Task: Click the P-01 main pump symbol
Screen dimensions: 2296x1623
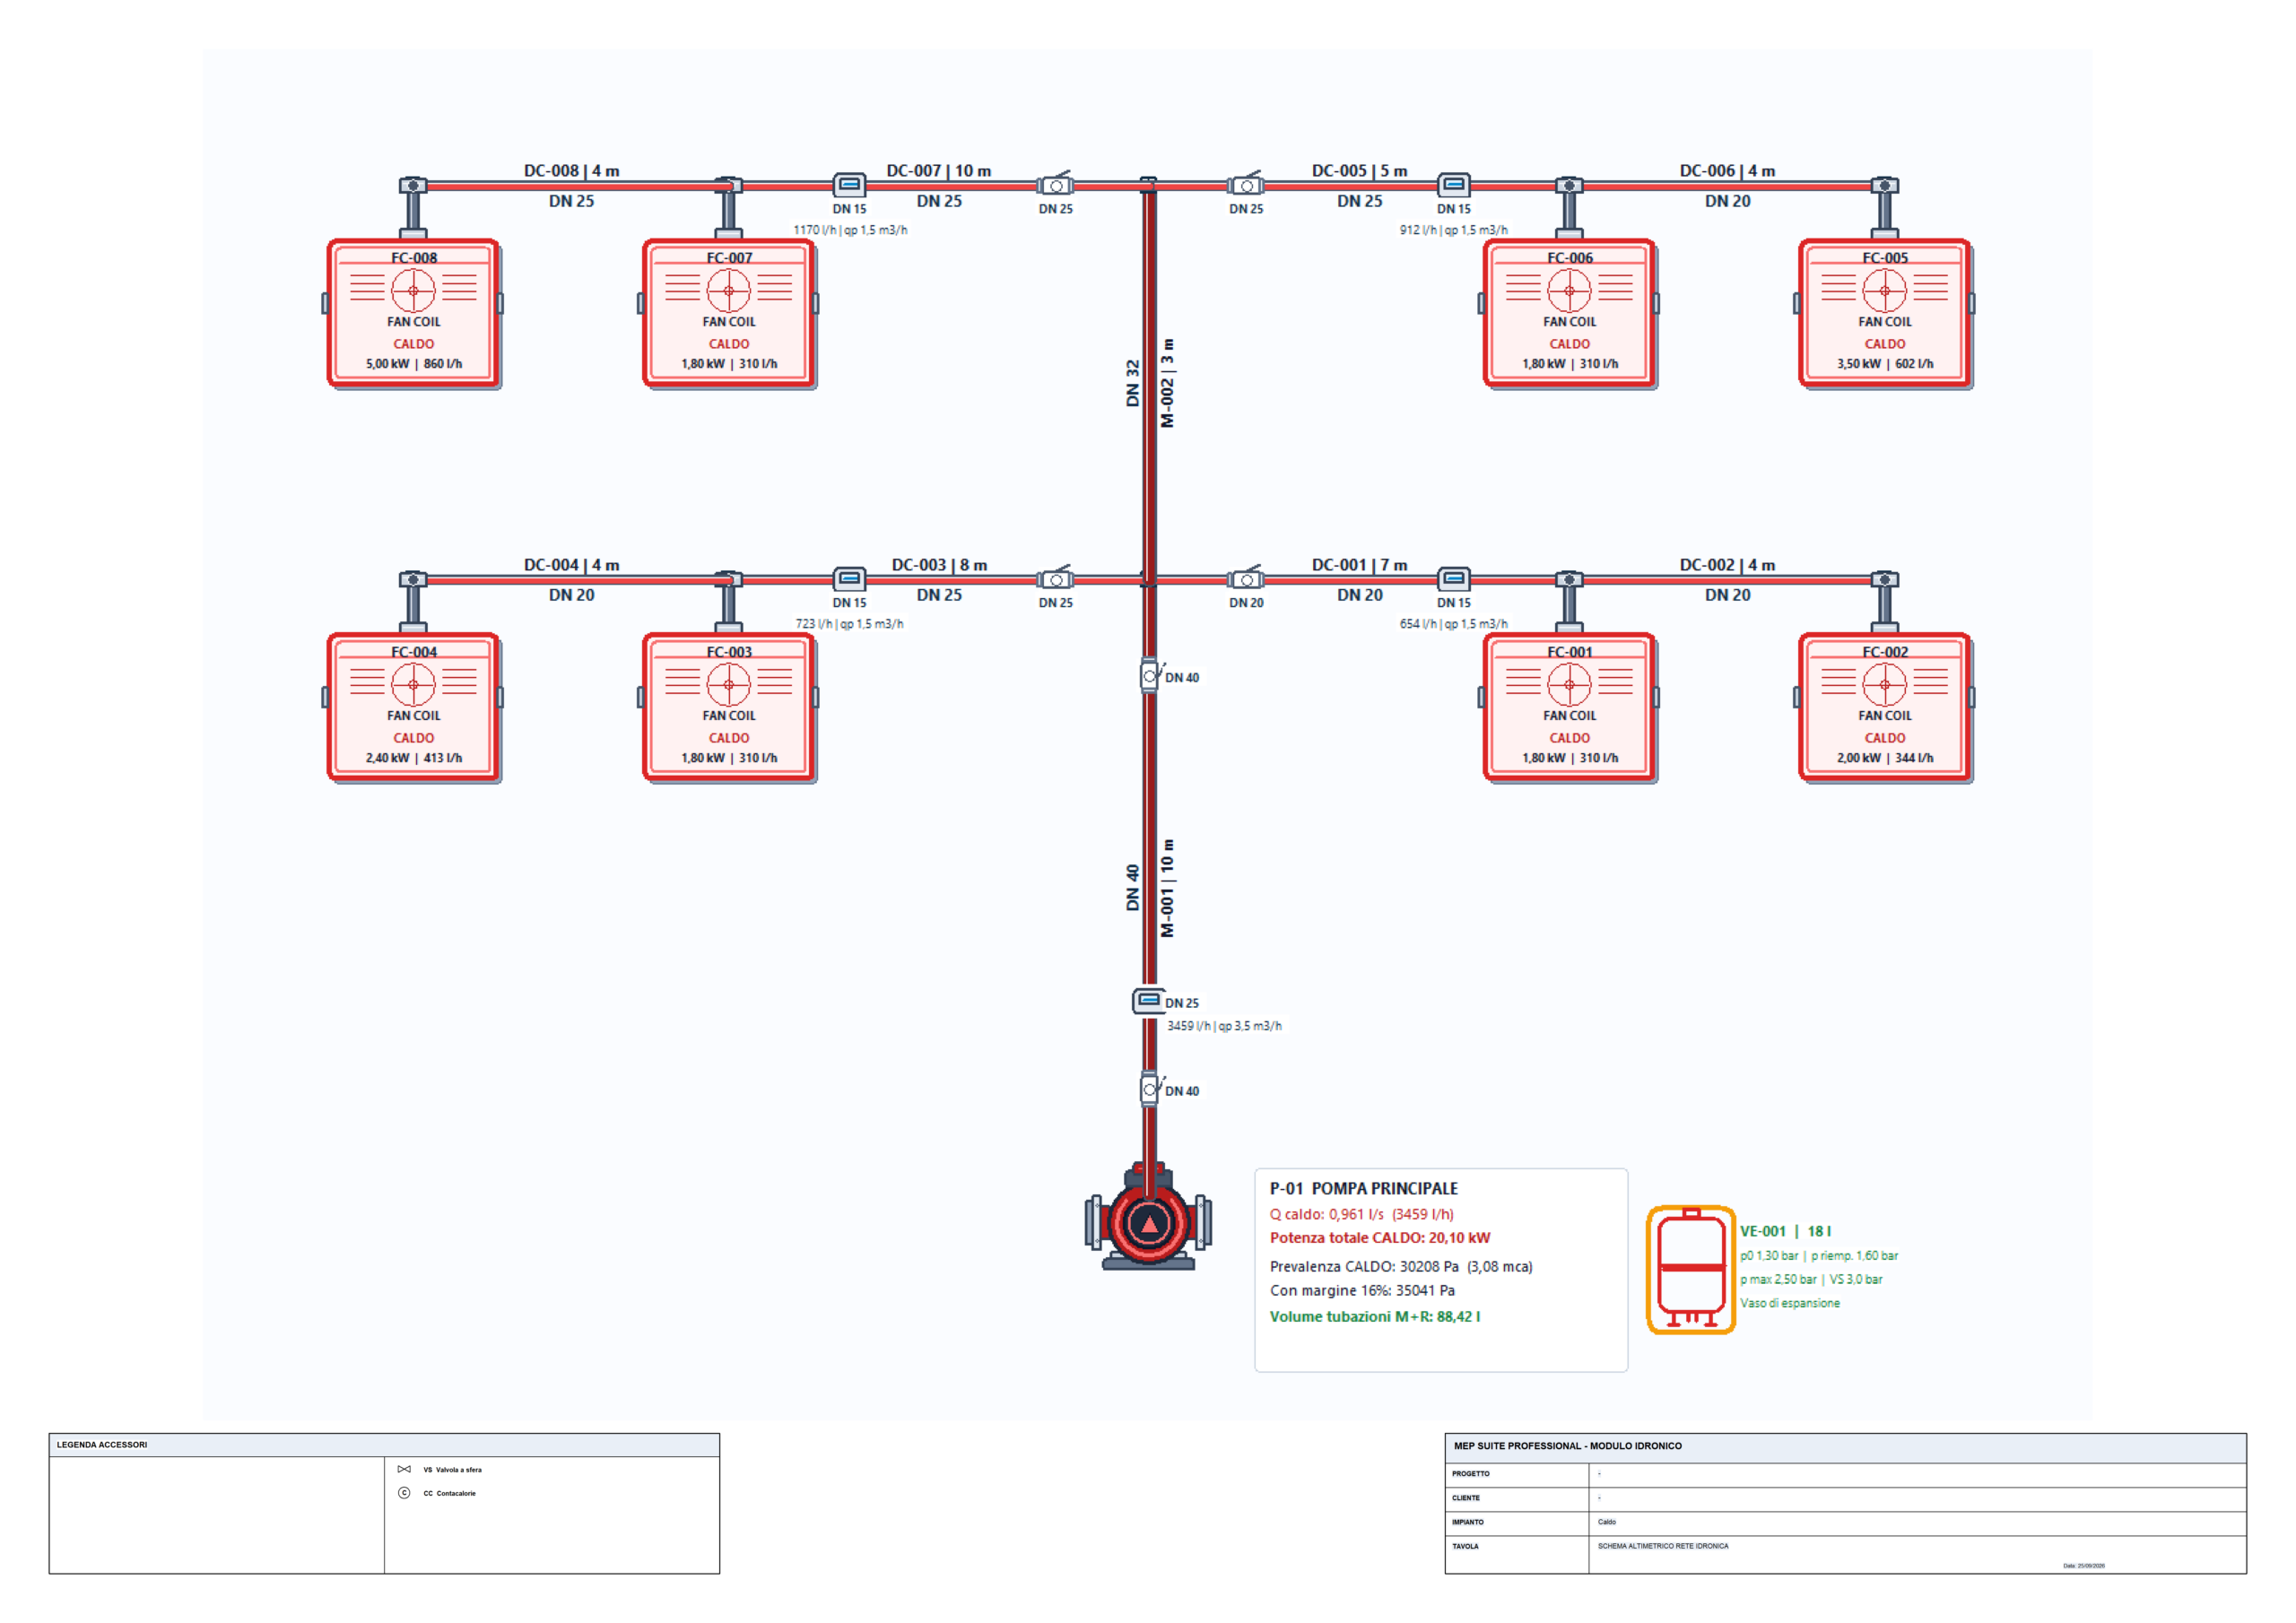Action: coord(1149,1218)
